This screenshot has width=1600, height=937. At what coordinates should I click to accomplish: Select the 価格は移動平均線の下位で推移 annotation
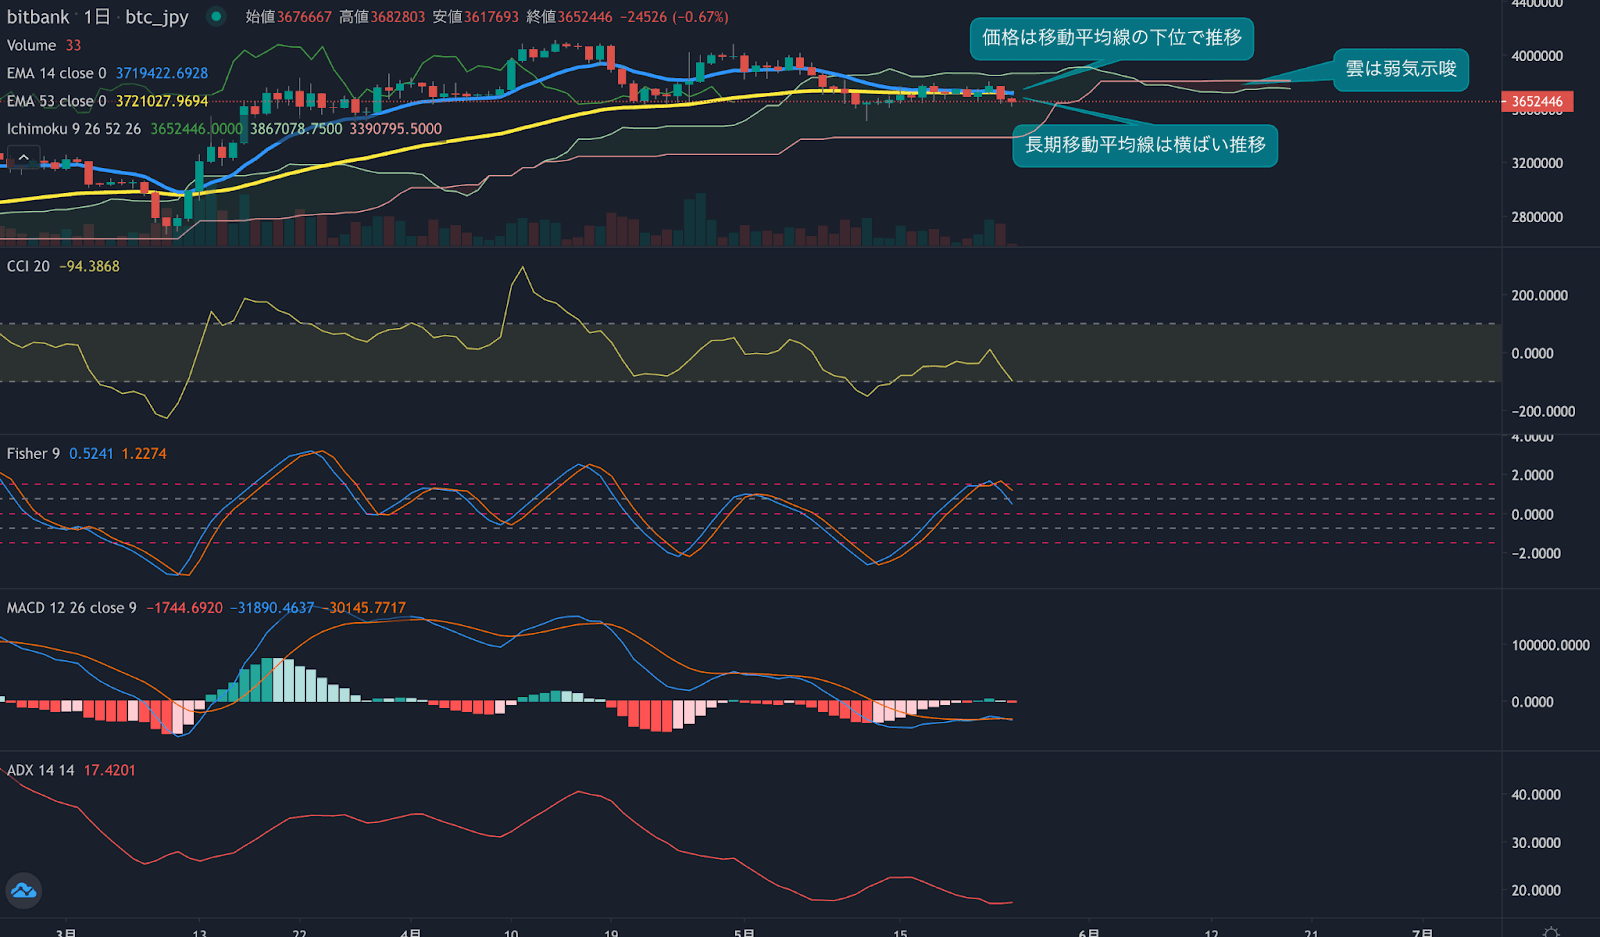(x=1112, y=38)
